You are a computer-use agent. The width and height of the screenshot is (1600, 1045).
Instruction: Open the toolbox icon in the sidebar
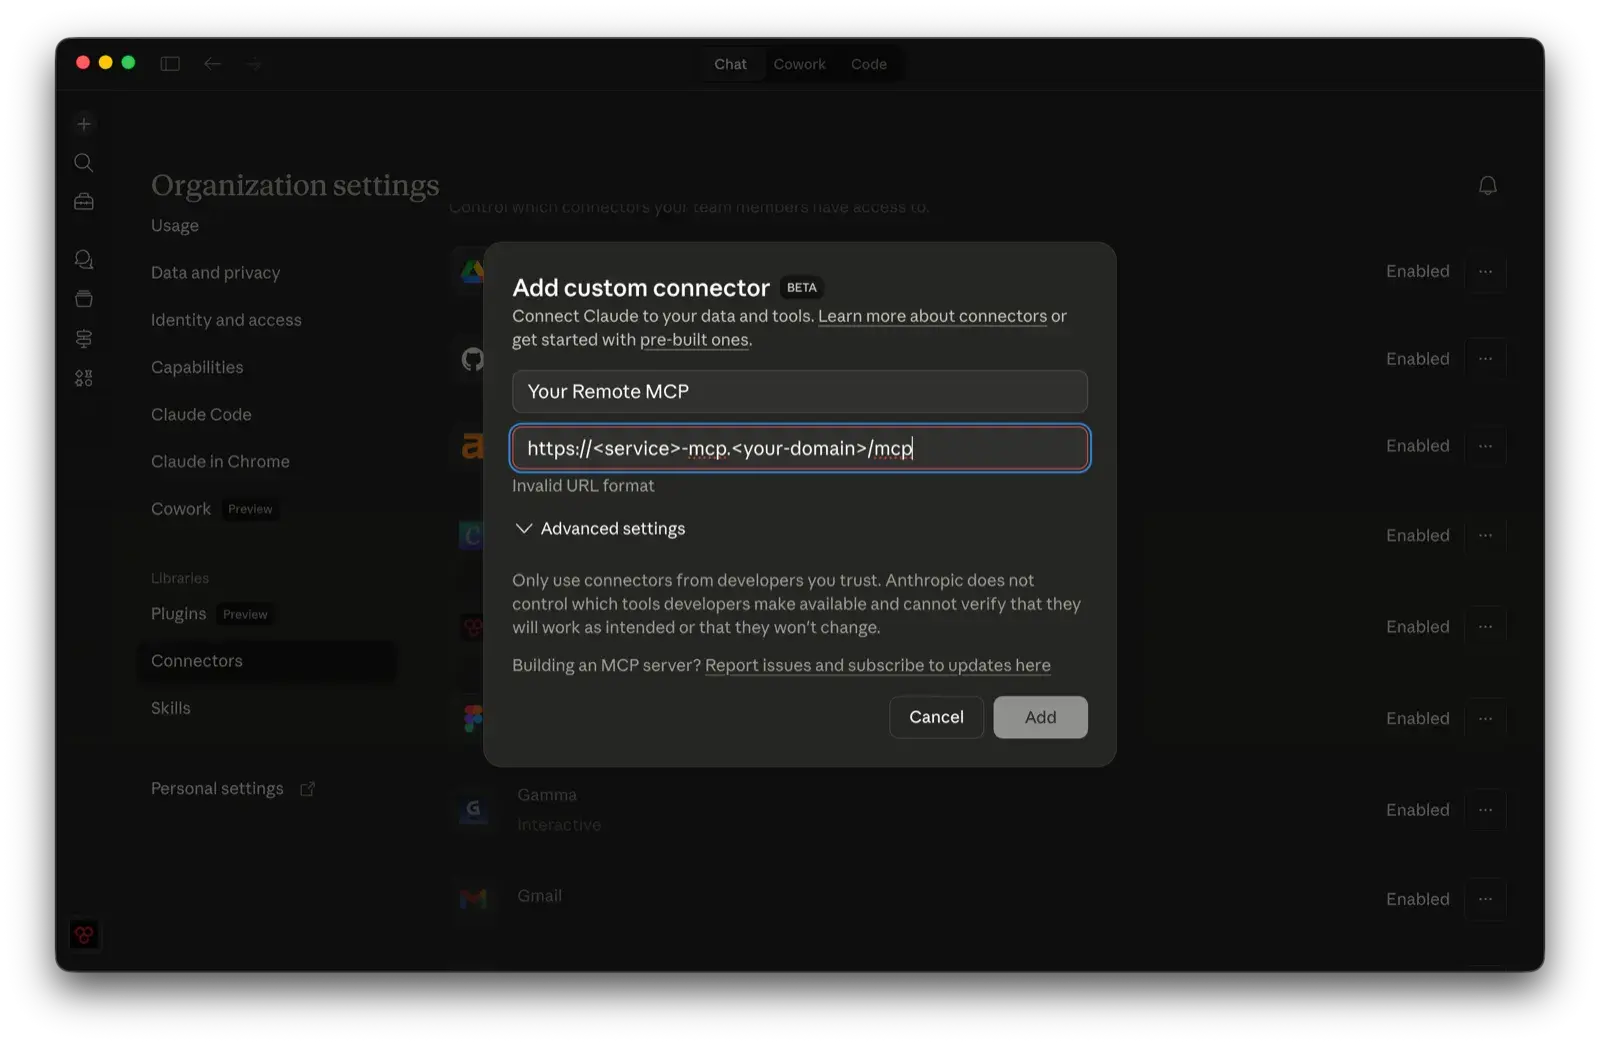point(83,200)
